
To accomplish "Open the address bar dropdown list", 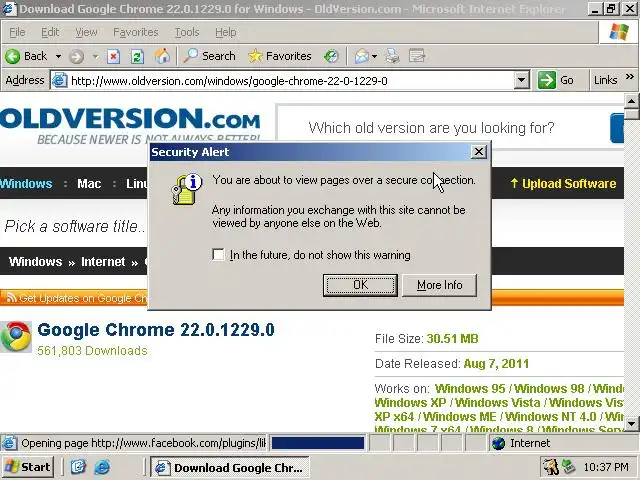I will click(522, 80).
